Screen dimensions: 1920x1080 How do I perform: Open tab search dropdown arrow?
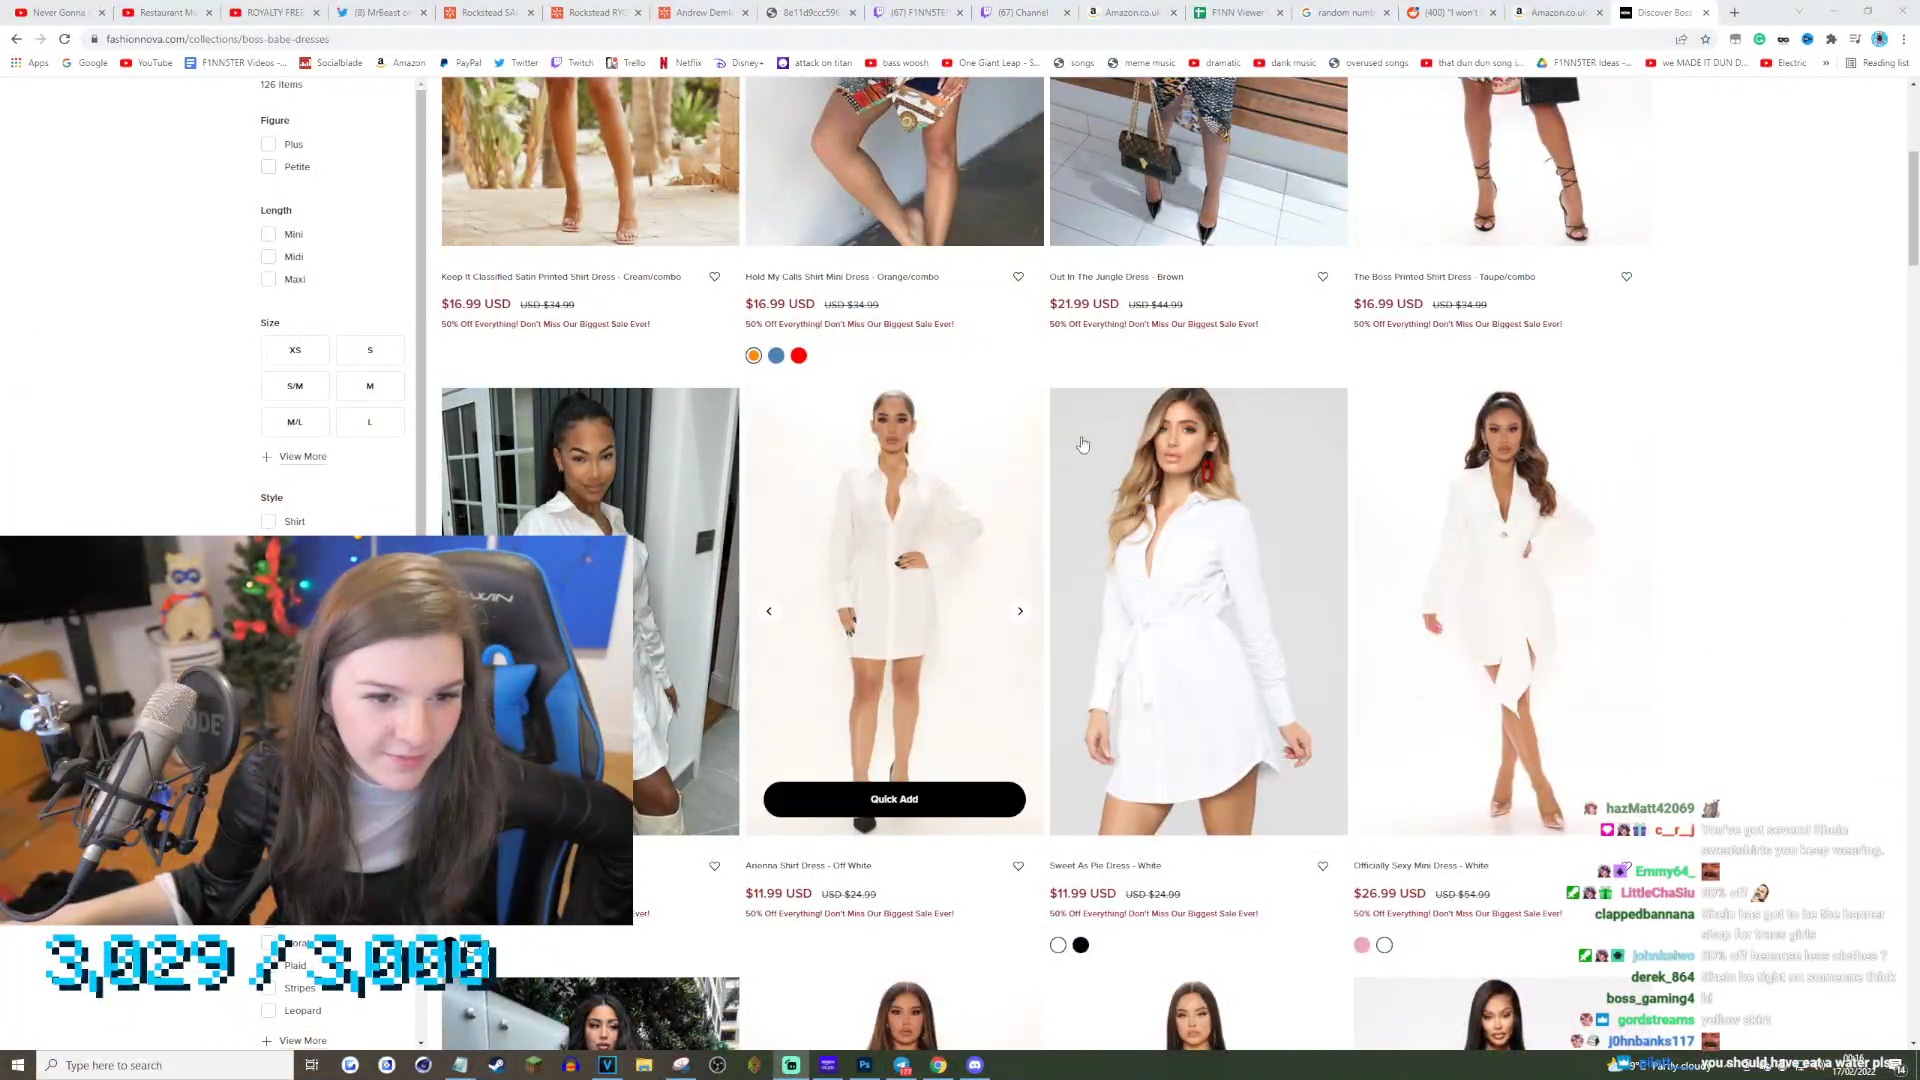click(1798, 13)
